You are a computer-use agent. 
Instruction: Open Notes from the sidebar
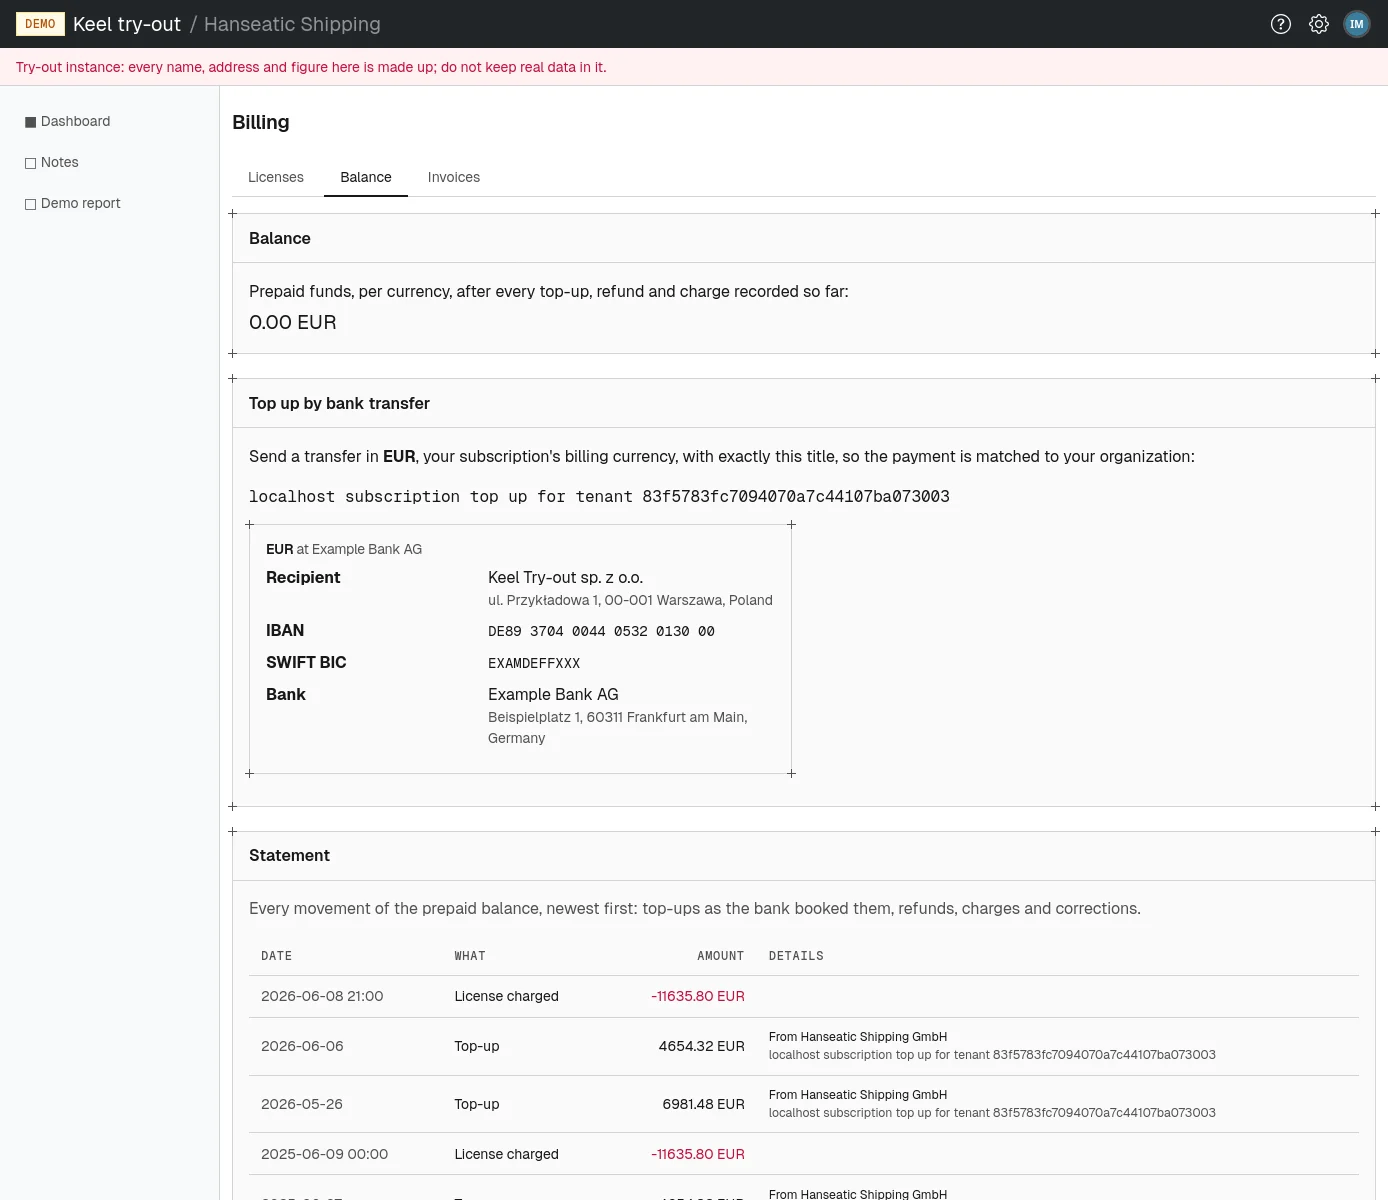coord(60,162)
